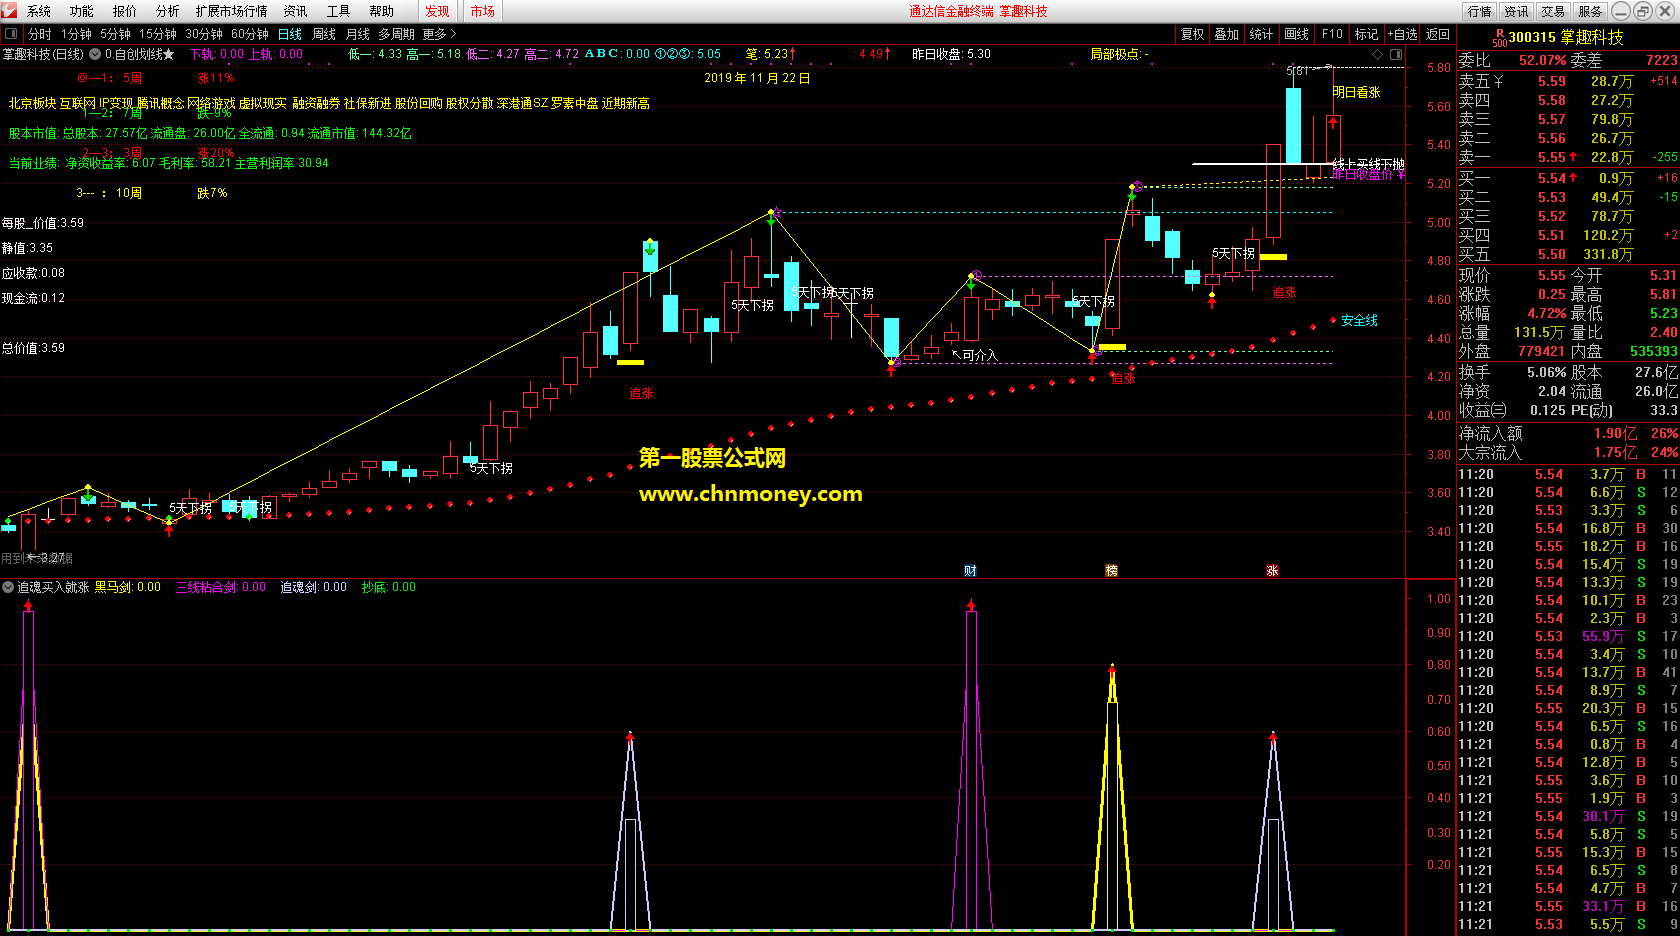Open the 行情 button in the title bar
1680x936 pixels.
[1480, 11]
